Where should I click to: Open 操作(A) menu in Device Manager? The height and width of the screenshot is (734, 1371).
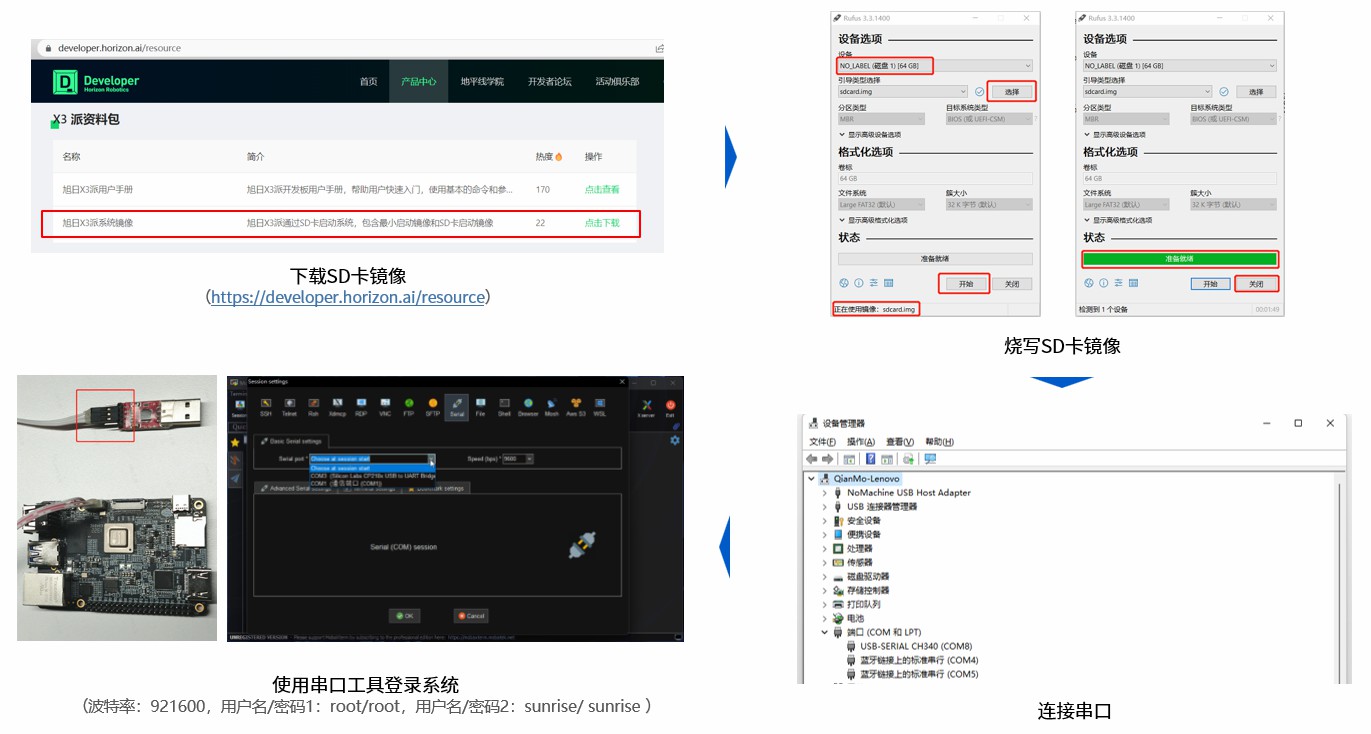(860, 442)
